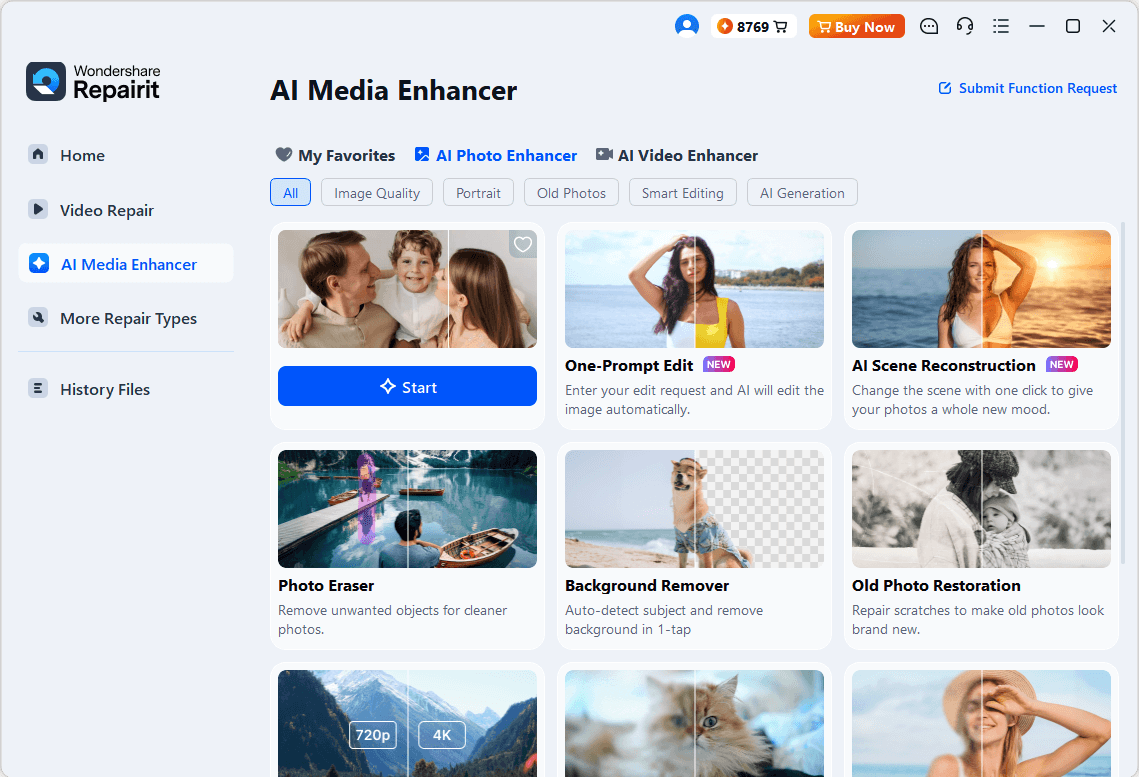Click the Buy Now button
This screenshot has height=777, width=1139.
pos(856,27)
